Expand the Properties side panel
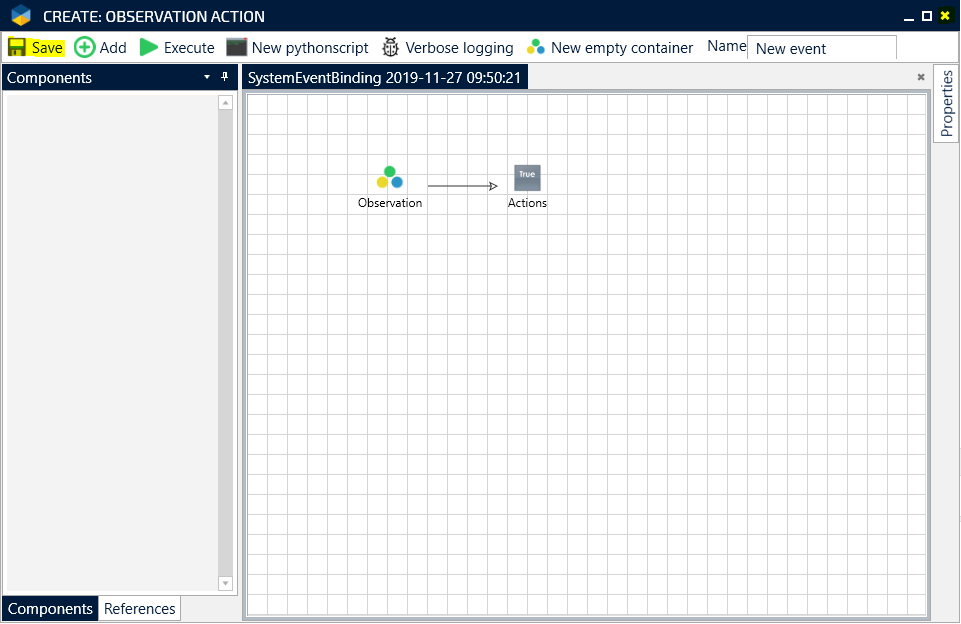Screen dimensions: 961x624 (x=946, y=104)
